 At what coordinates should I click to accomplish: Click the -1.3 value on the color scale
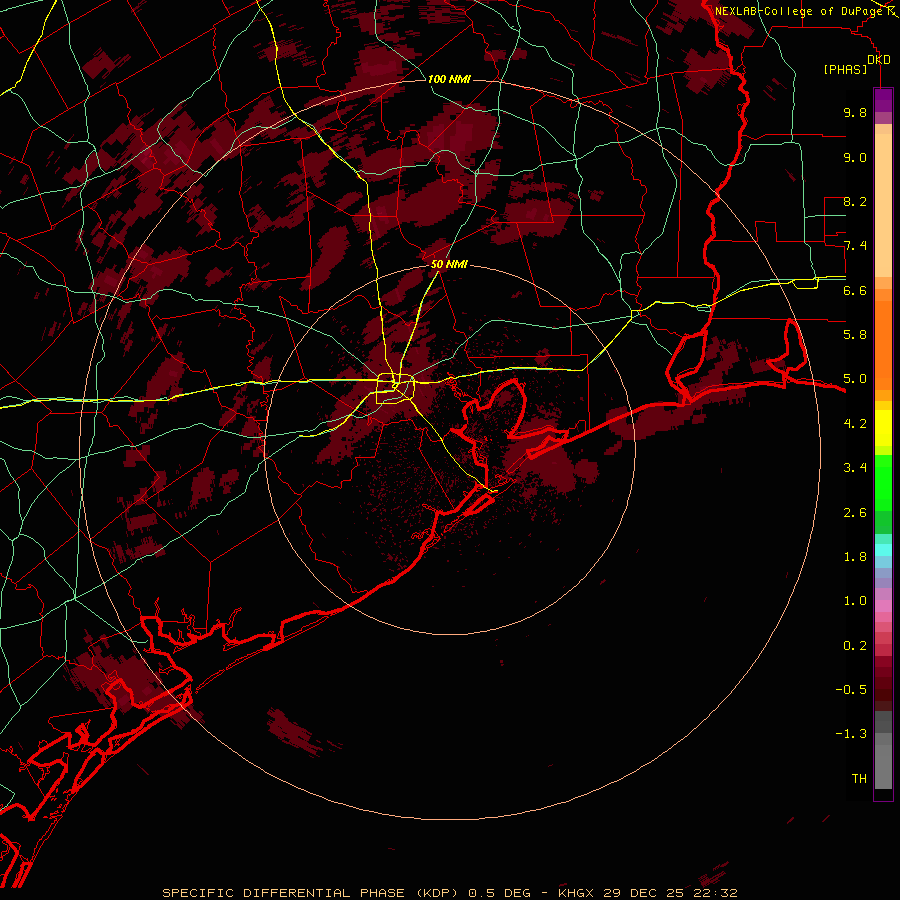(x=851, y=734)
